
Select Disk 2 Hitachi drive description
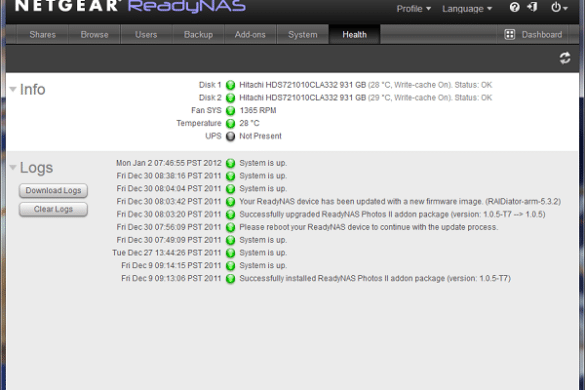pos(366,98)
